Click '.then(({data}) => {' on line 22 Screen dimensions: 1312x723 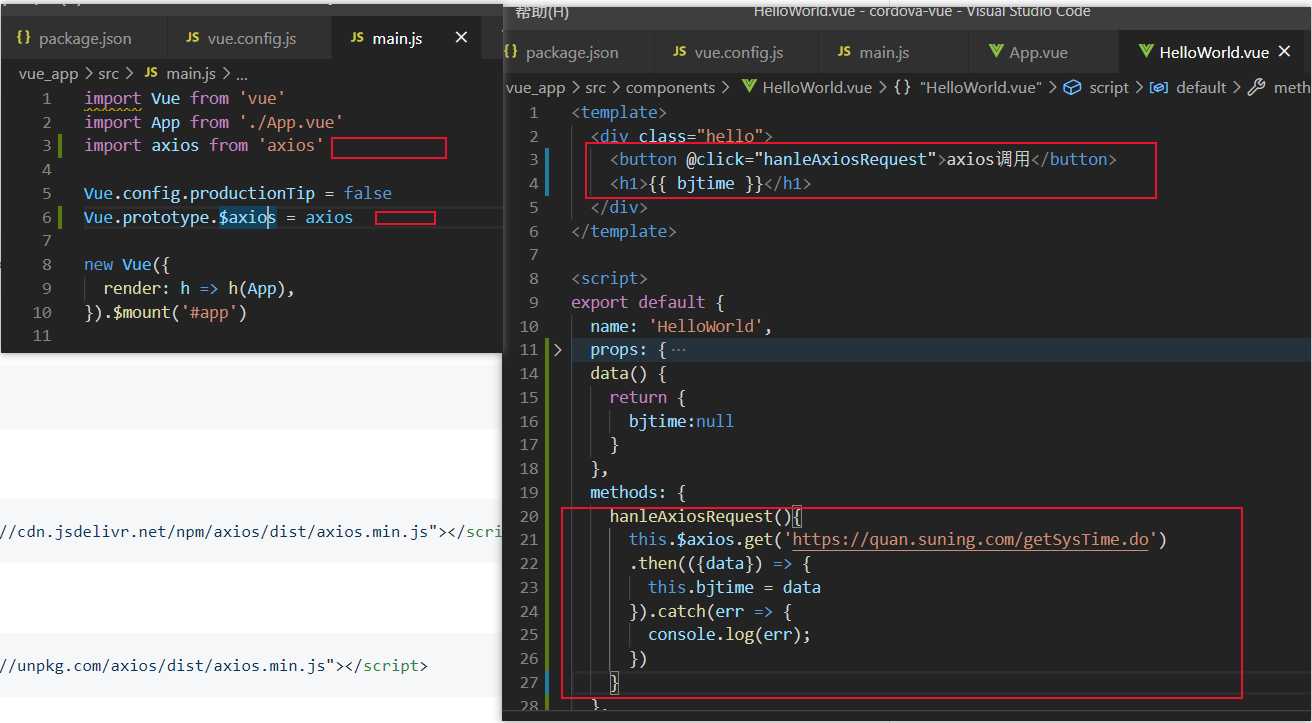tap(719, 564)
